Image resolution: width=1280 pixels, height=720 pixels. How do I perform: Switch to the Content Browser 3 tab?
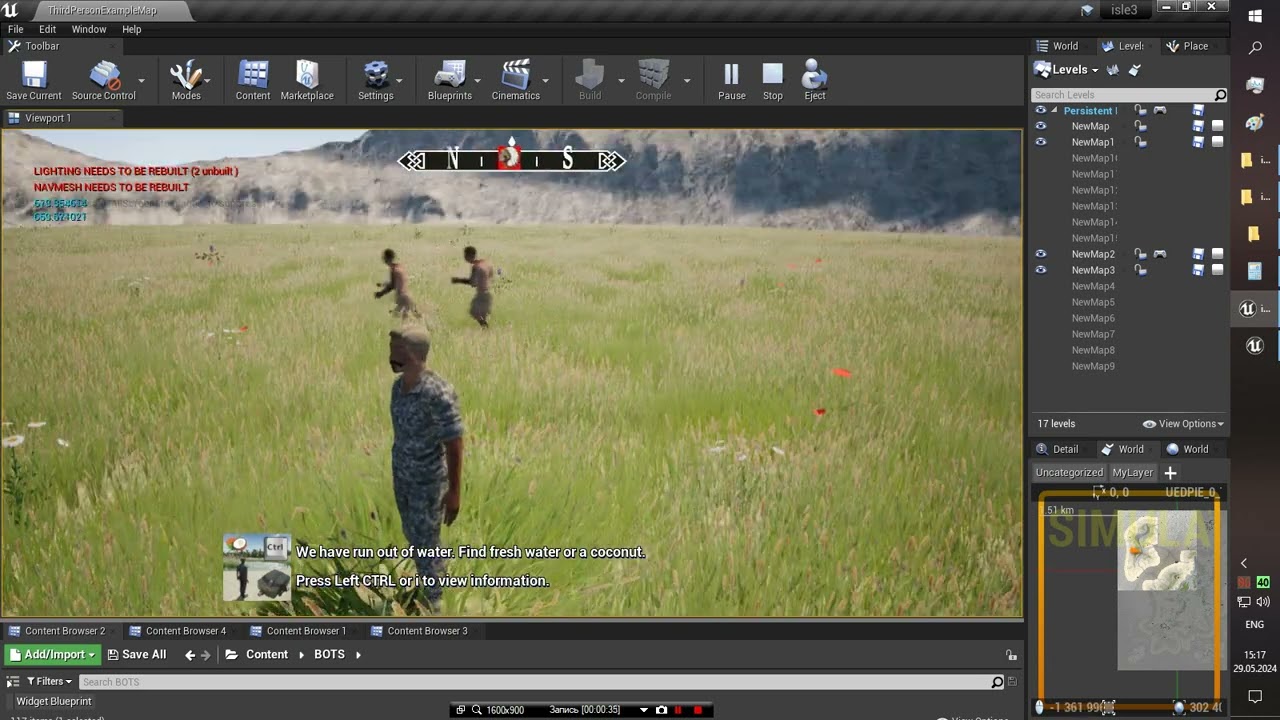point(427,631)
